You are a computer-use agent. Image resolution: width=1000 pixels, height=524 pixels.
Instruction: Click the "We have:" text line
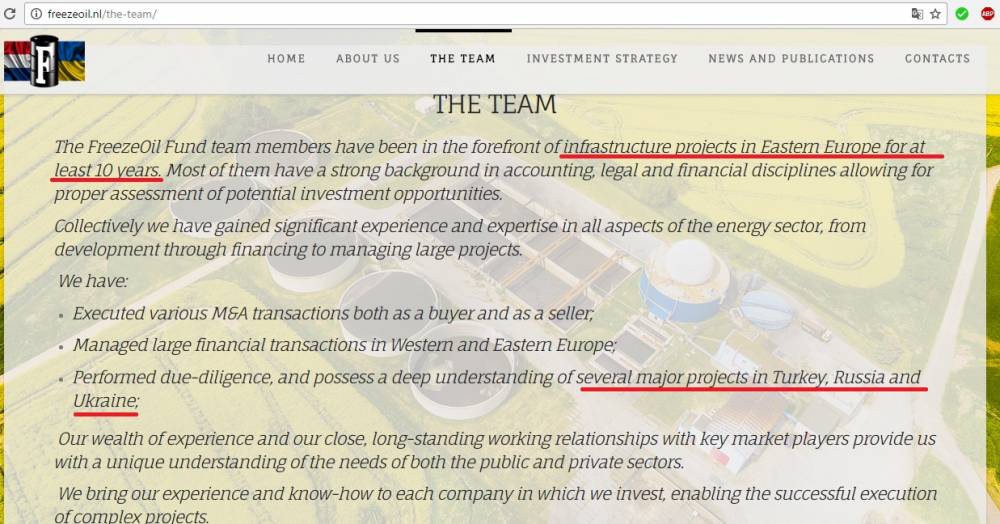(x=93, y=281)
